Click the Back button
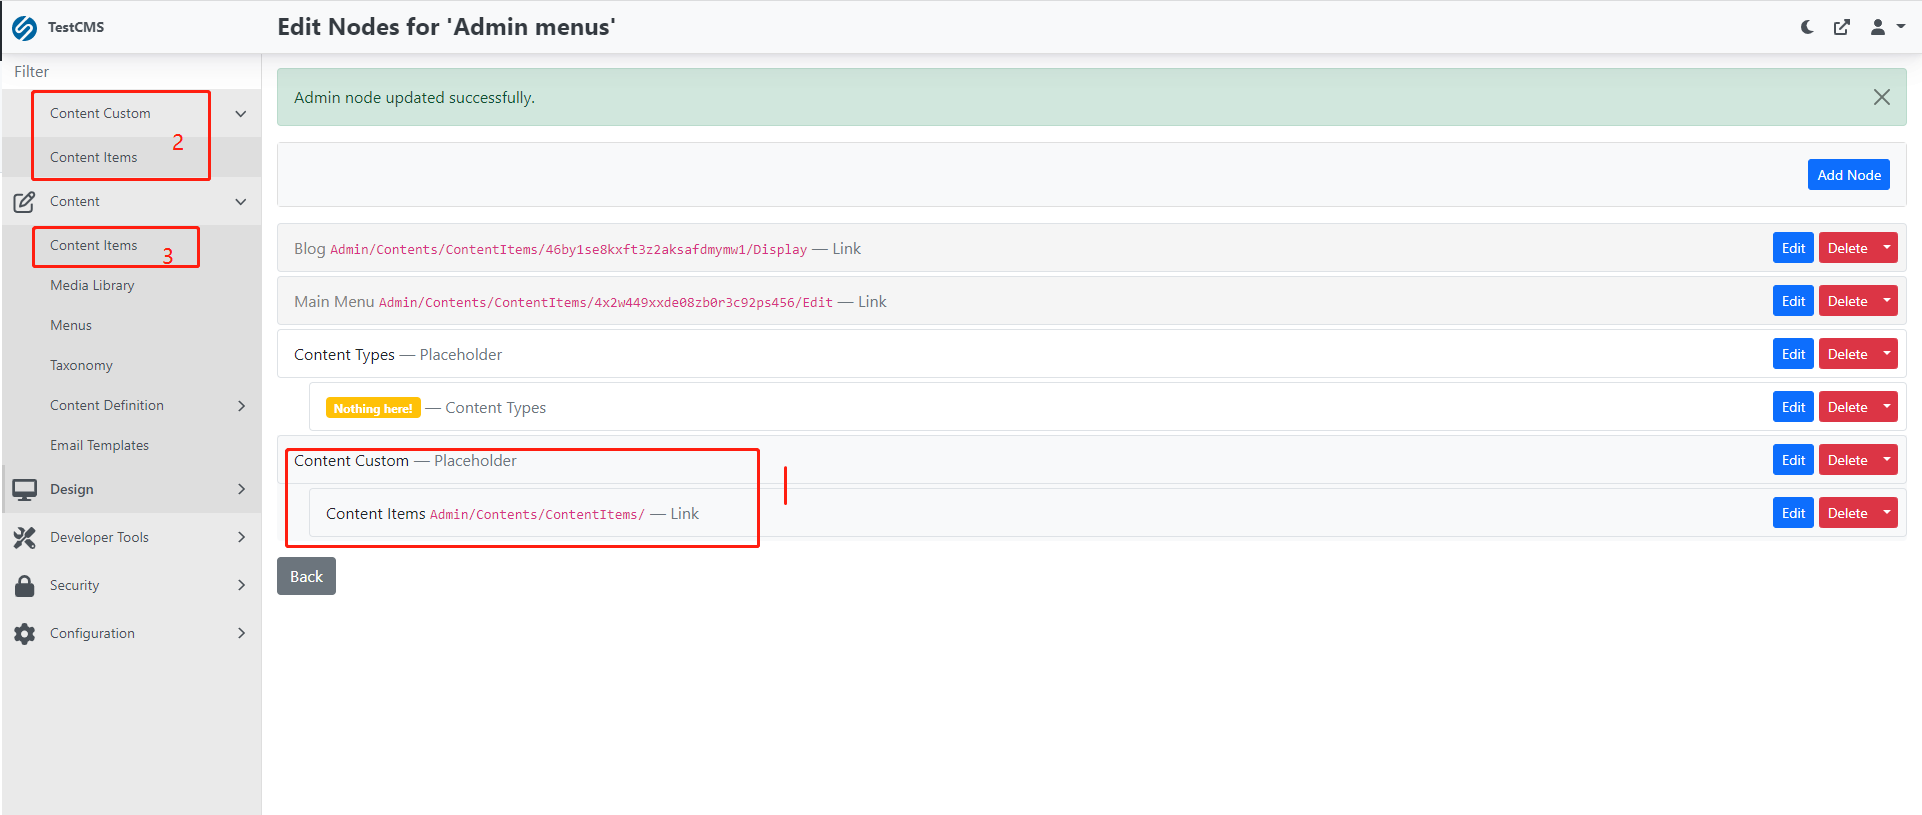1922x815 pixels. coord(306,576)
